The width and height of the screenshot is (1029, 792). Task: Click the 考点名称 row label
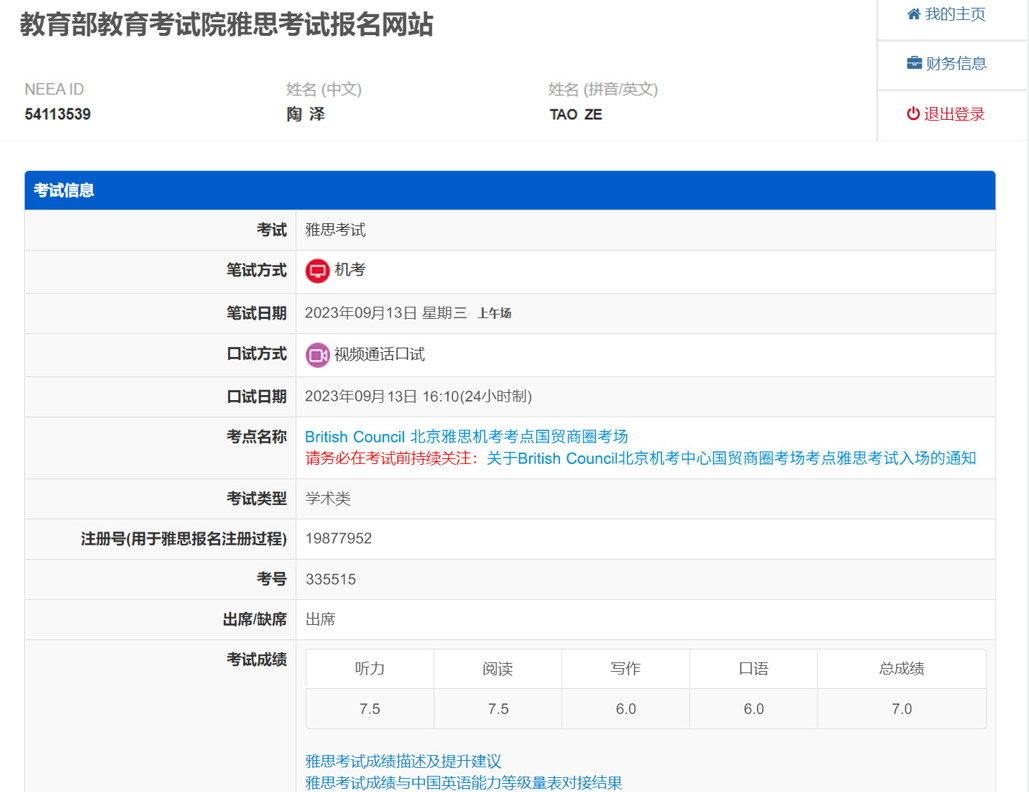pos(257,436)
